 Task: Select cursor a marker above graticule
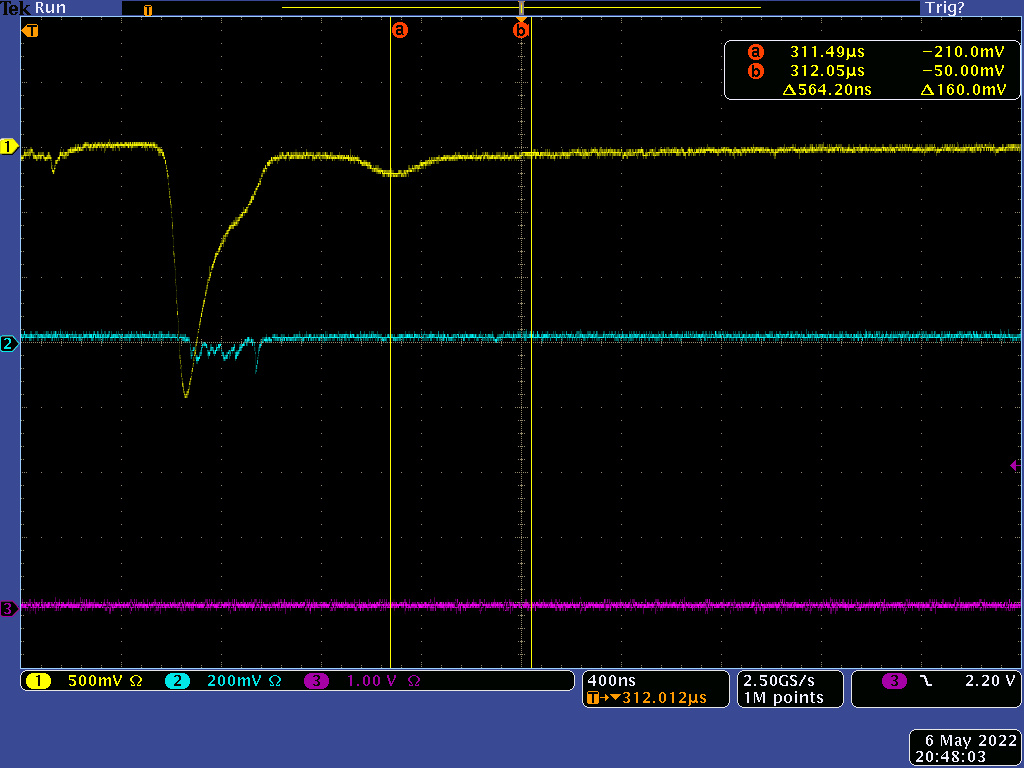(400, 30)
